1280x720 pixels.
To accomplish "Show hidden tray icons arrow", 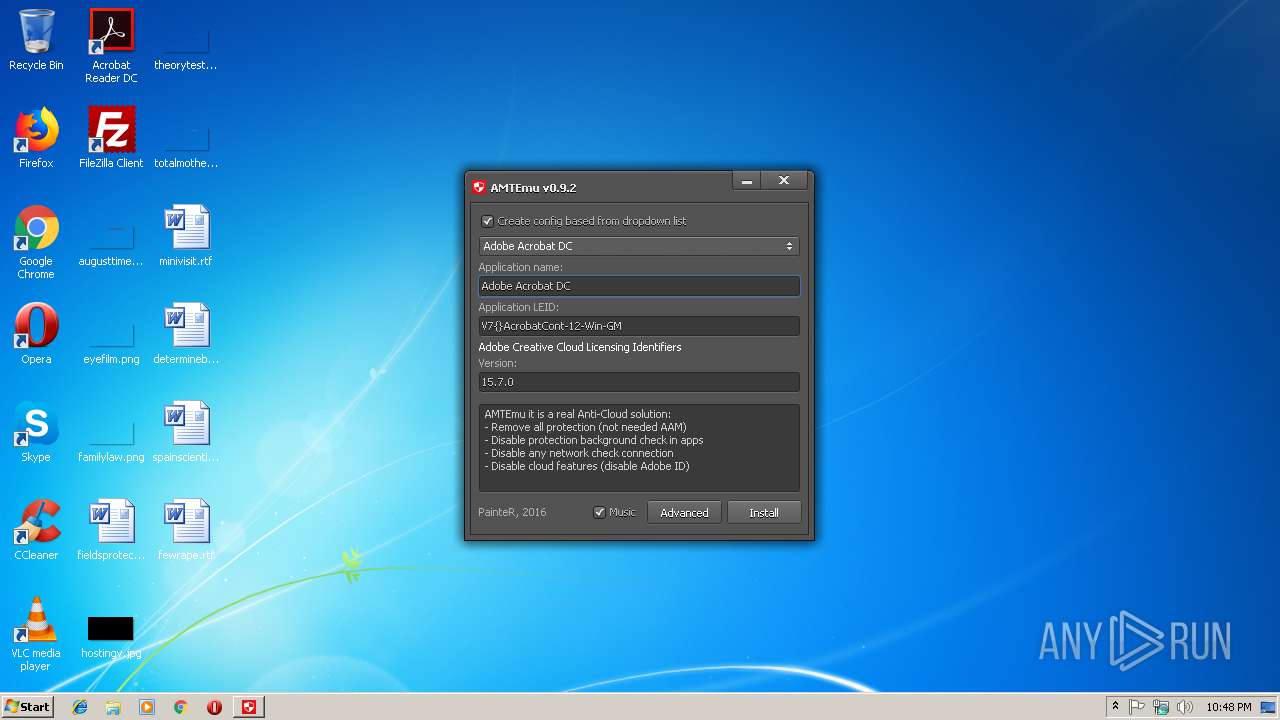I will [1115, 707].
